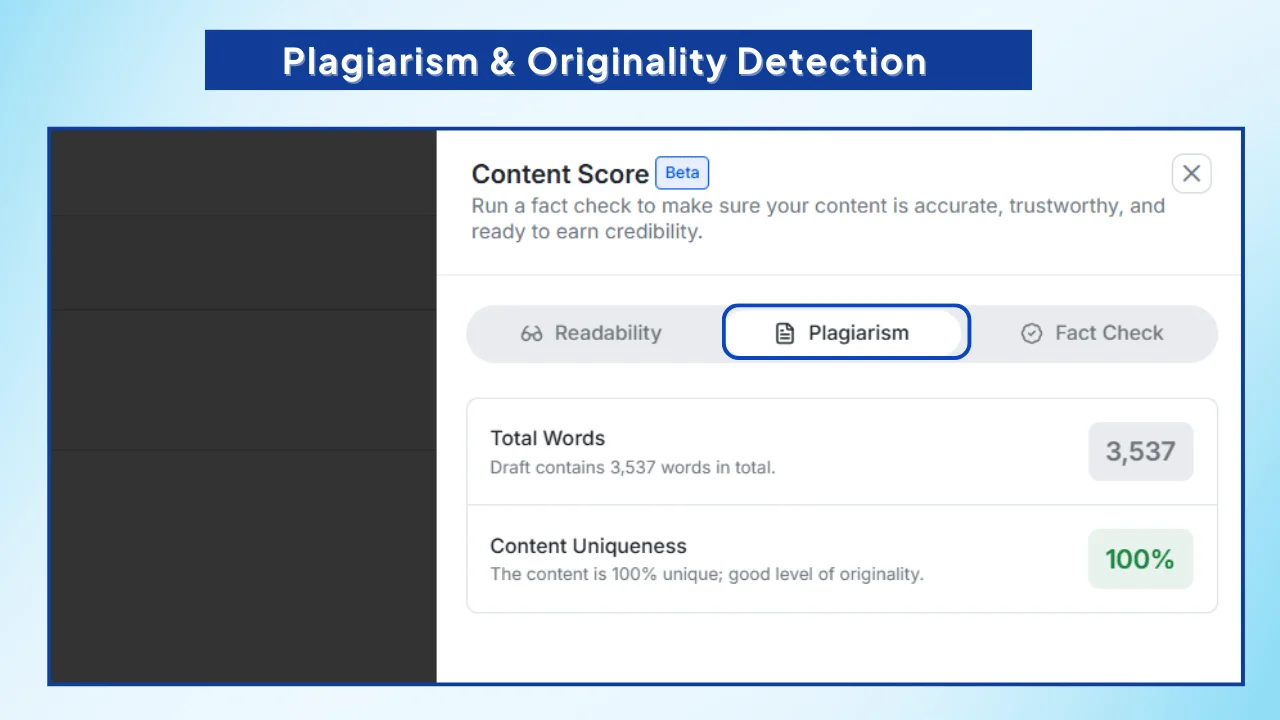1280x720 pixels.
Task: Click the green 100% uniqueness badge
Action: click(x=1140, y=559)
